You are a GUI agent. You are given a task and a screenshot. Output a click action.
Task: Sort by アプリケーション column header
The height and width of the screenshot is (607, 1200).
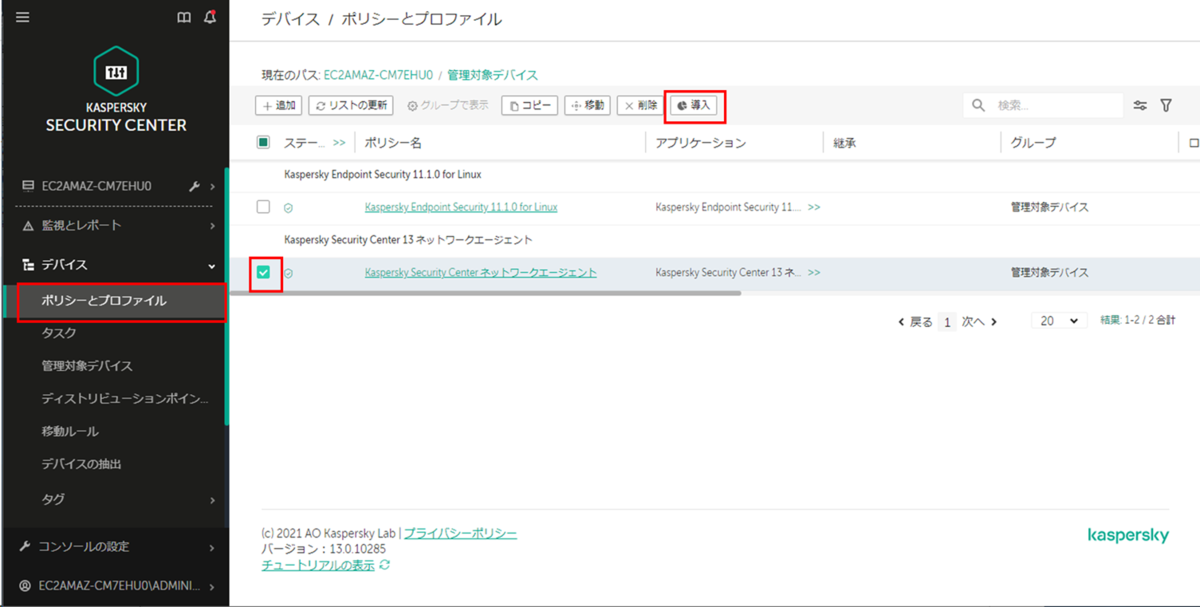click(701, 143)
